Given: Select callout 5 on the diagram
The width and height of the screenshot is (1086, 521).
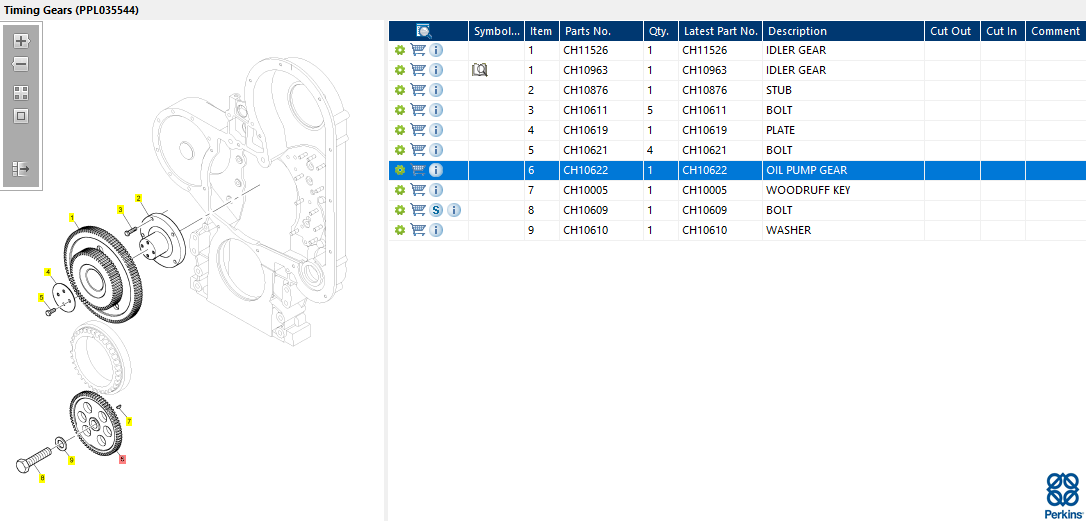Looking at the screenshot, I should (x=41, y=298).
